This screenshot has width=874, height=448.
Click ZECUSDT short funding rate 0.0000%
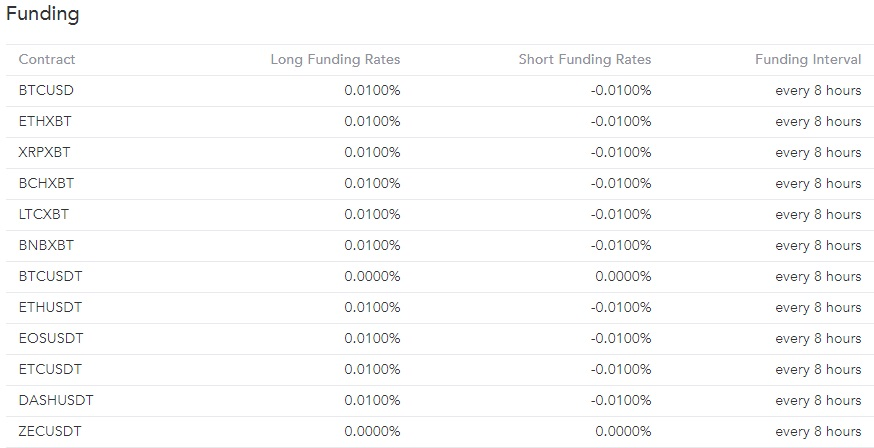623,431
